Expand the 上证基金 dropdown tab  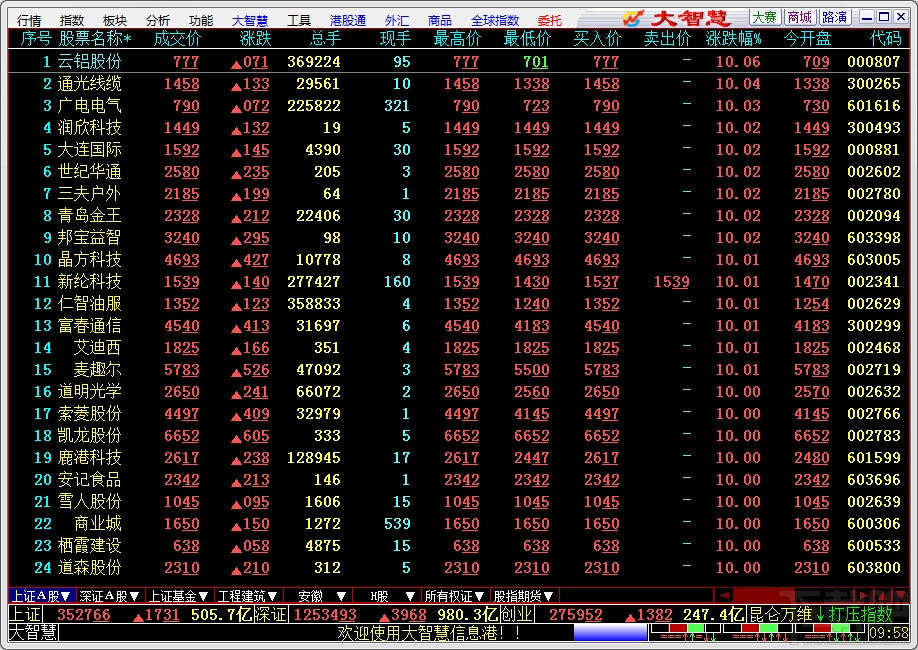[x=179, y=596]
